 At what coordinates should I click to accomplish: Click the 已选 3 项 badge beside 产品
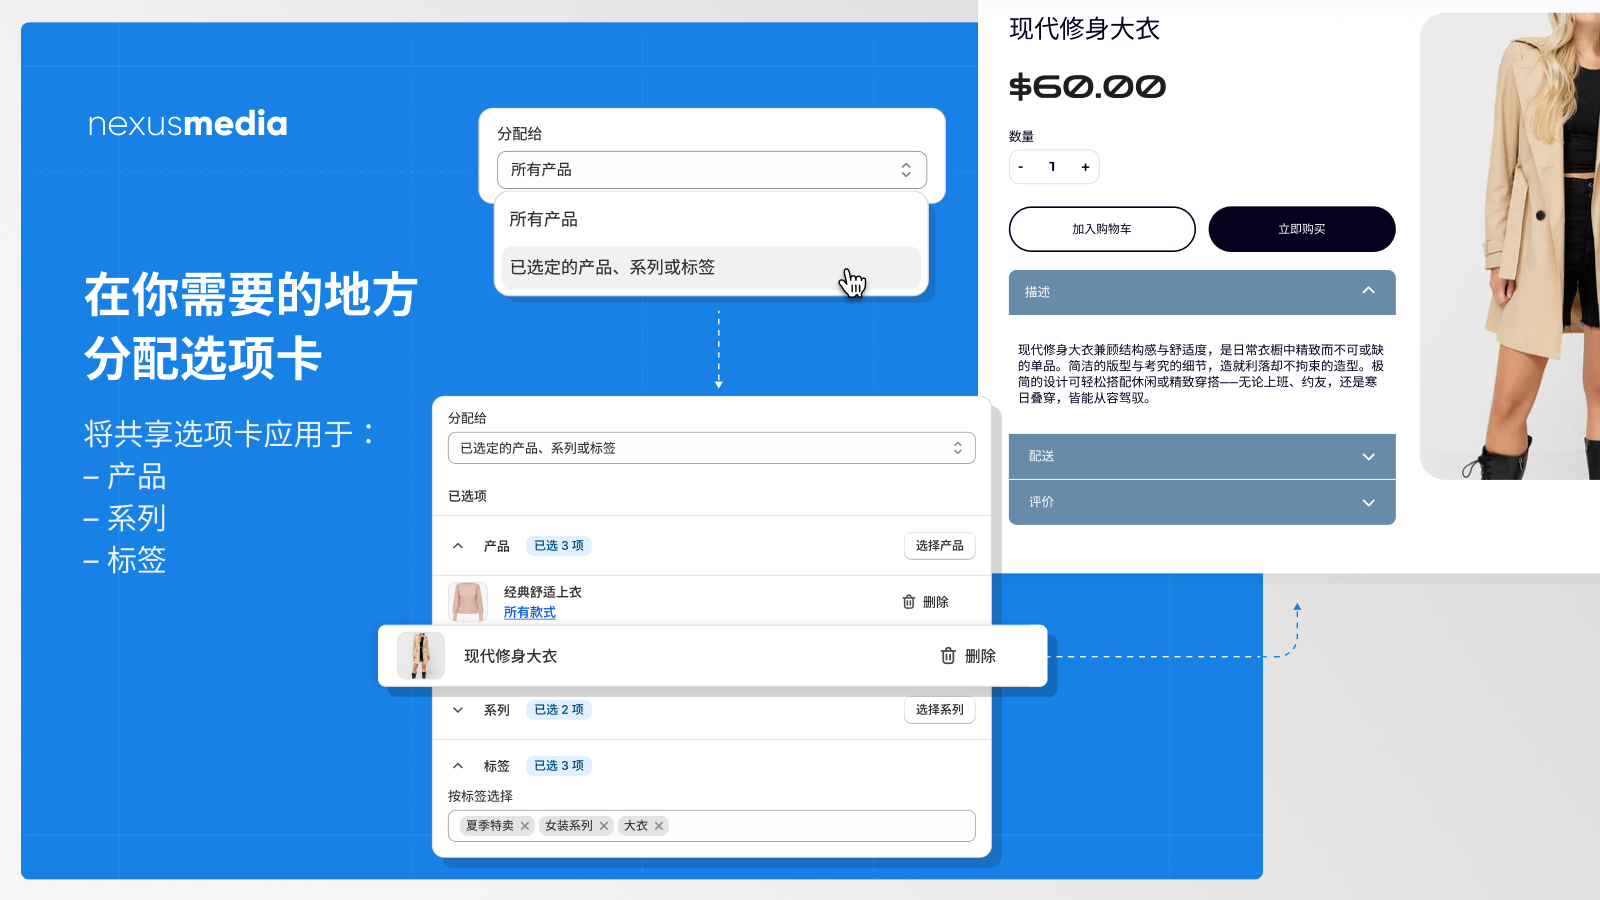click(x=559, y=546)
